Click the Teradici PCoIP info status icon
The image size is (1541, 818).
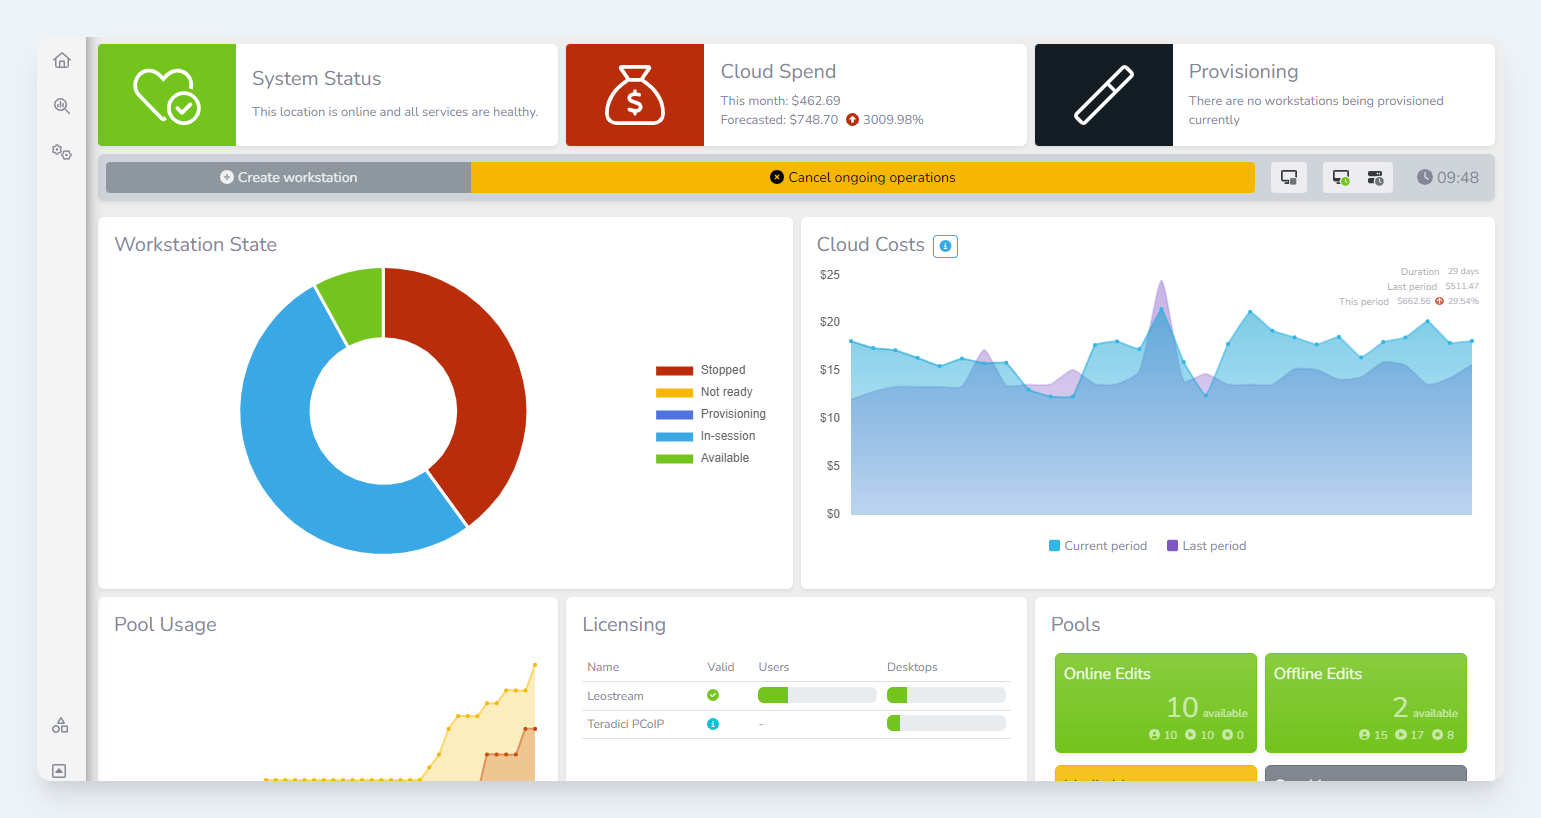713,724
